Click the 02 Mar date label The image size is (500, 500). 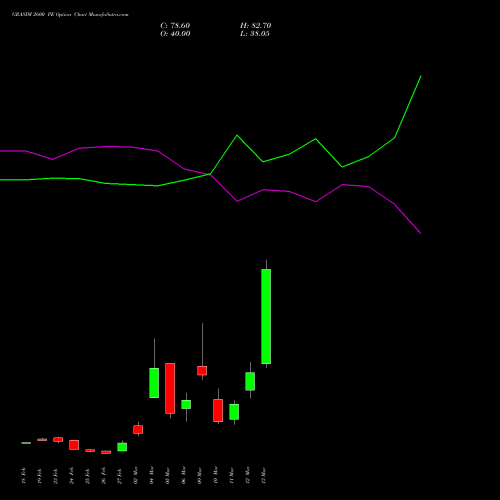point(136,476)
